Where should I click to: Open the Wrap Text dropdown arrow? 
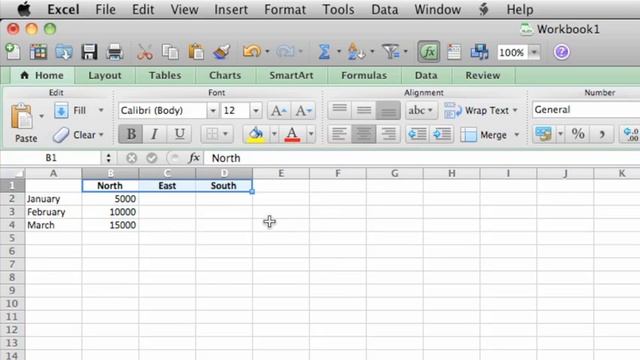point(515,110)
